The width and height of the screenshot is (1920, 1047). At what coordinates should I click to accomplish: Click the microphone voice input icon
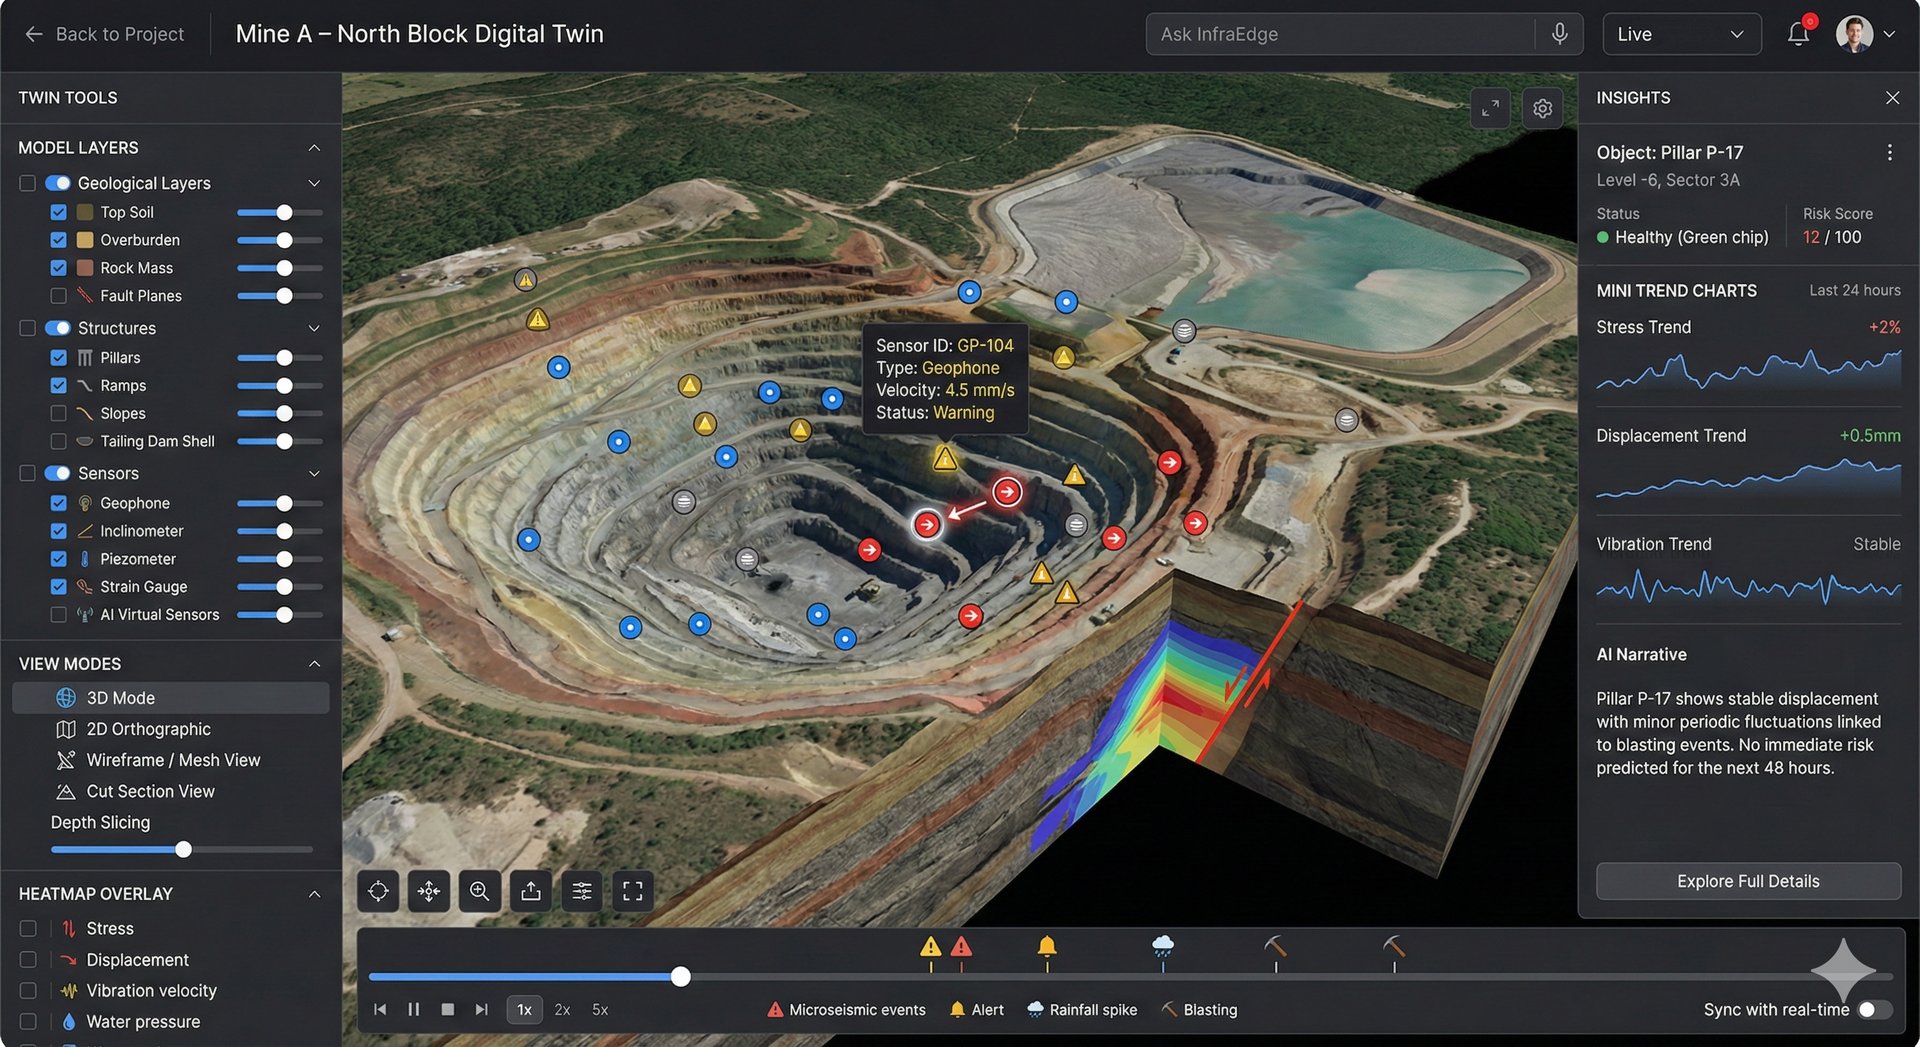pyautogui.click(x=1559, y=34)
